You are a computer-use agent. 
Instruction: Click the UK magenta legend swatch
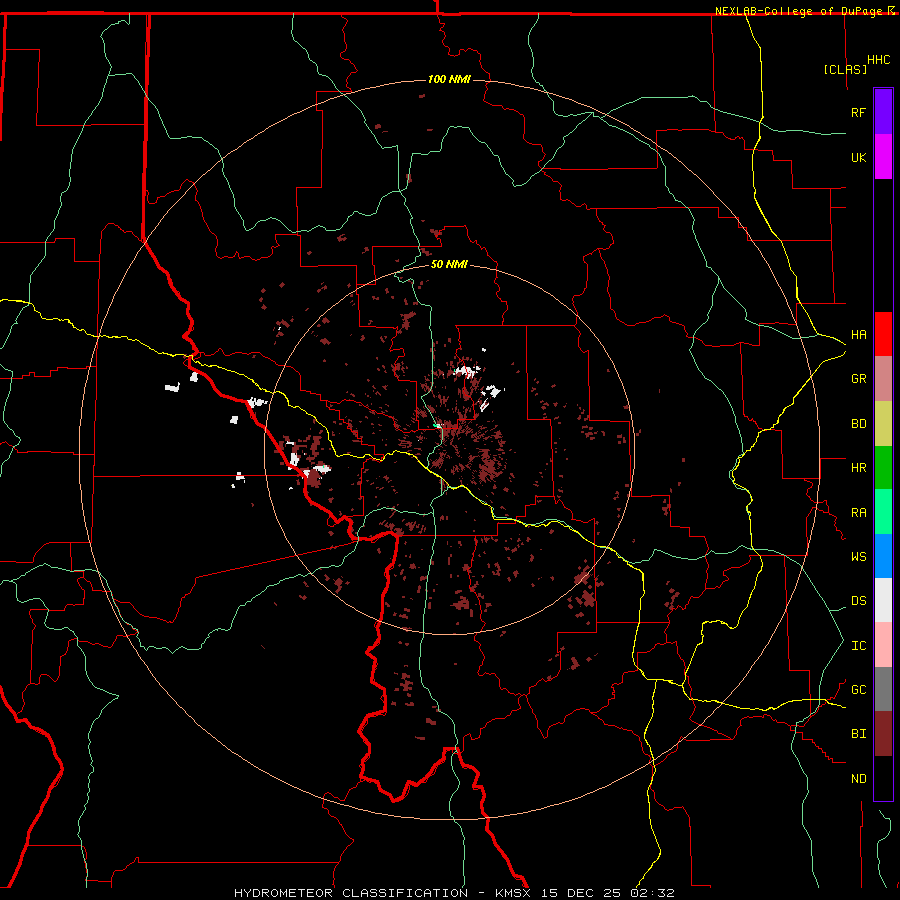883,157
